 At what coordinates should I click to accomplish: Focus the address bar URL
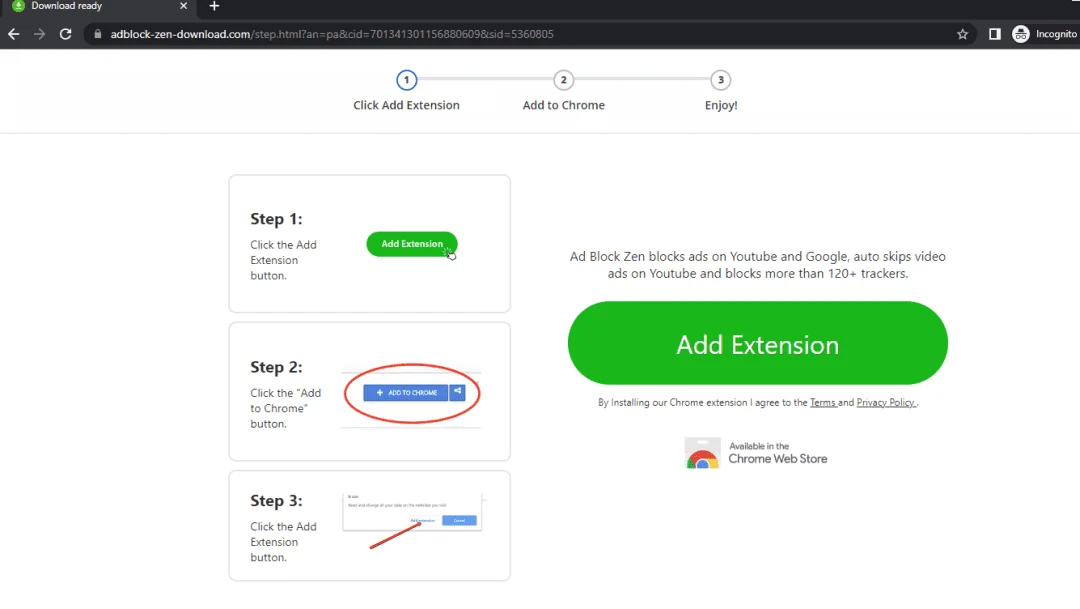point(332,34)
